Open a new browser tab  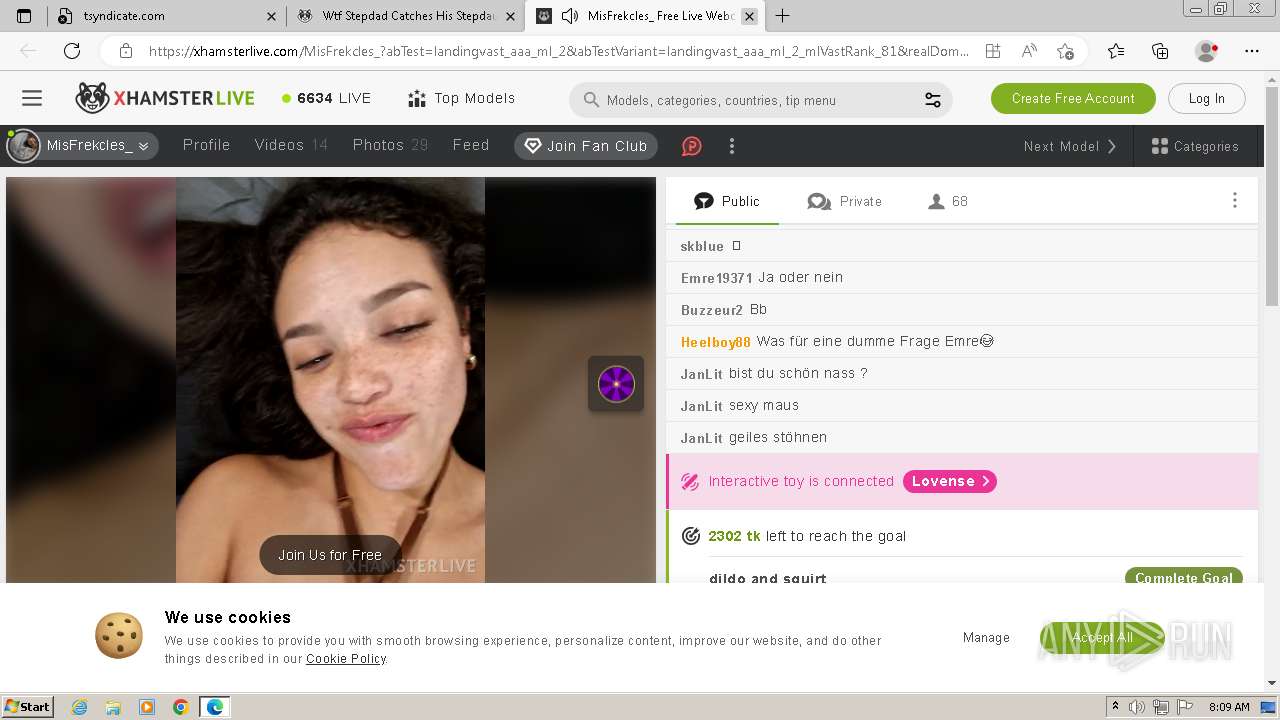[782, 16]
